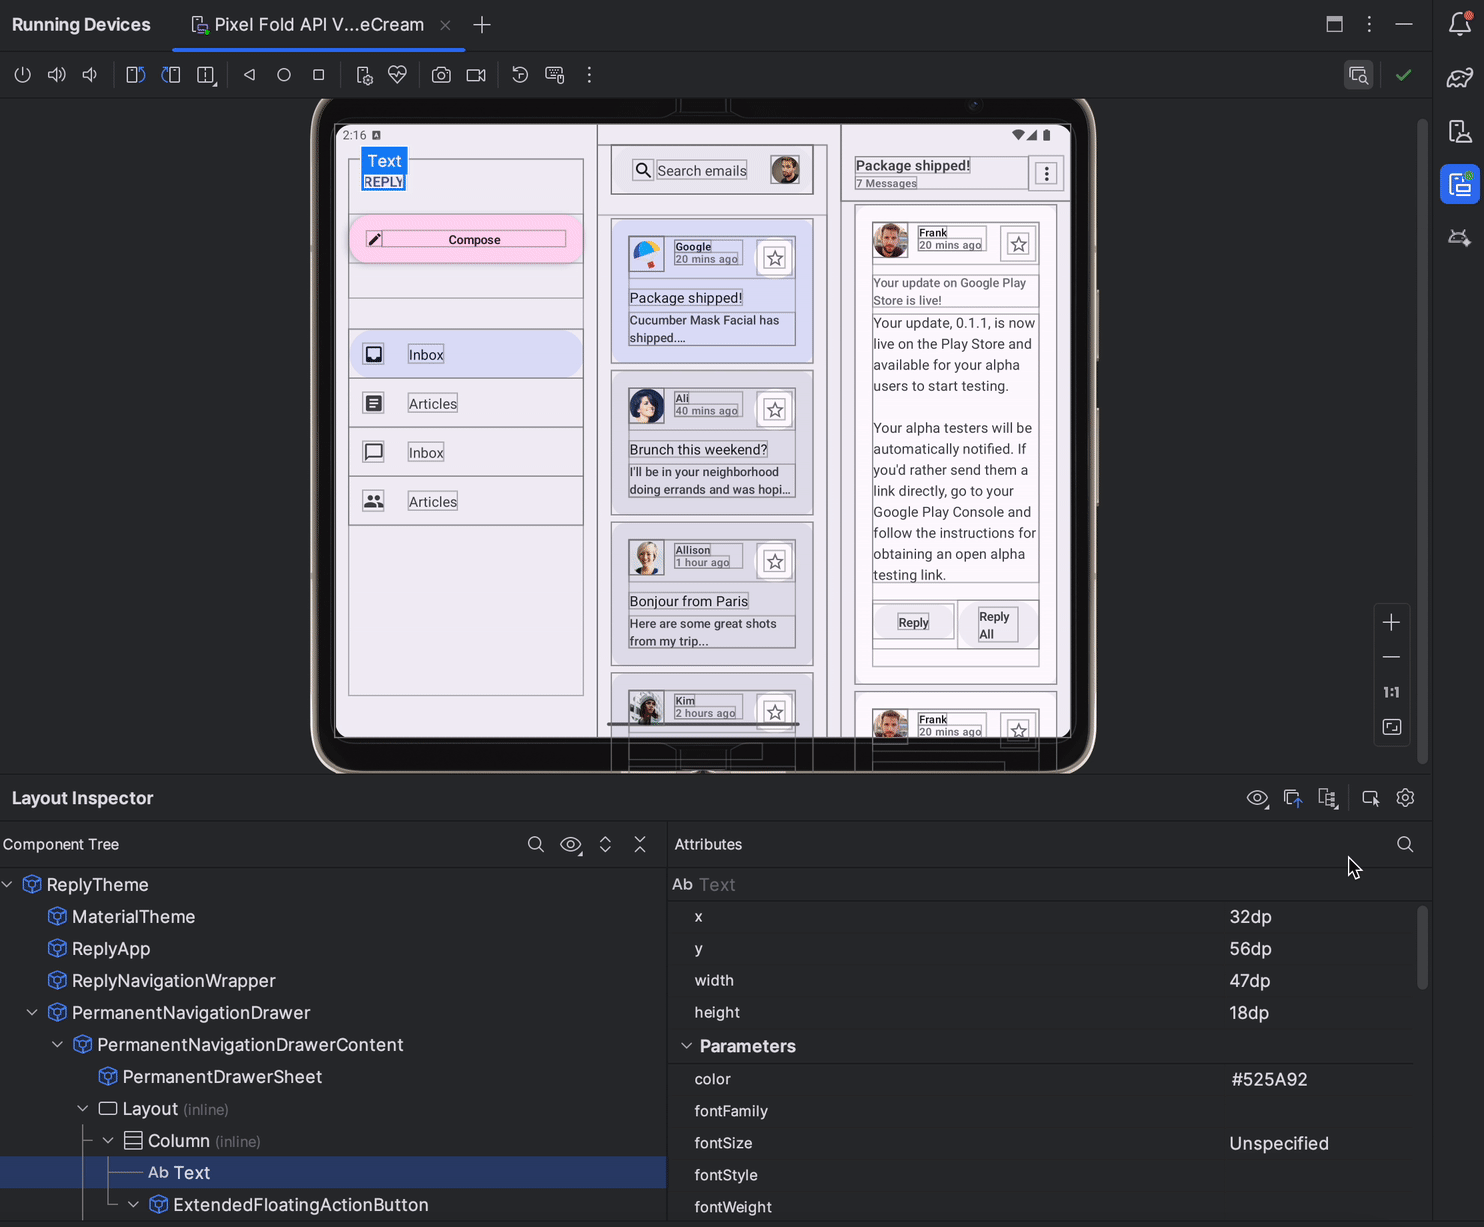Toggle view options eye in Layout Inspector
The height and width of the screenshot is (1227, 1484).
coord(1258,798)
